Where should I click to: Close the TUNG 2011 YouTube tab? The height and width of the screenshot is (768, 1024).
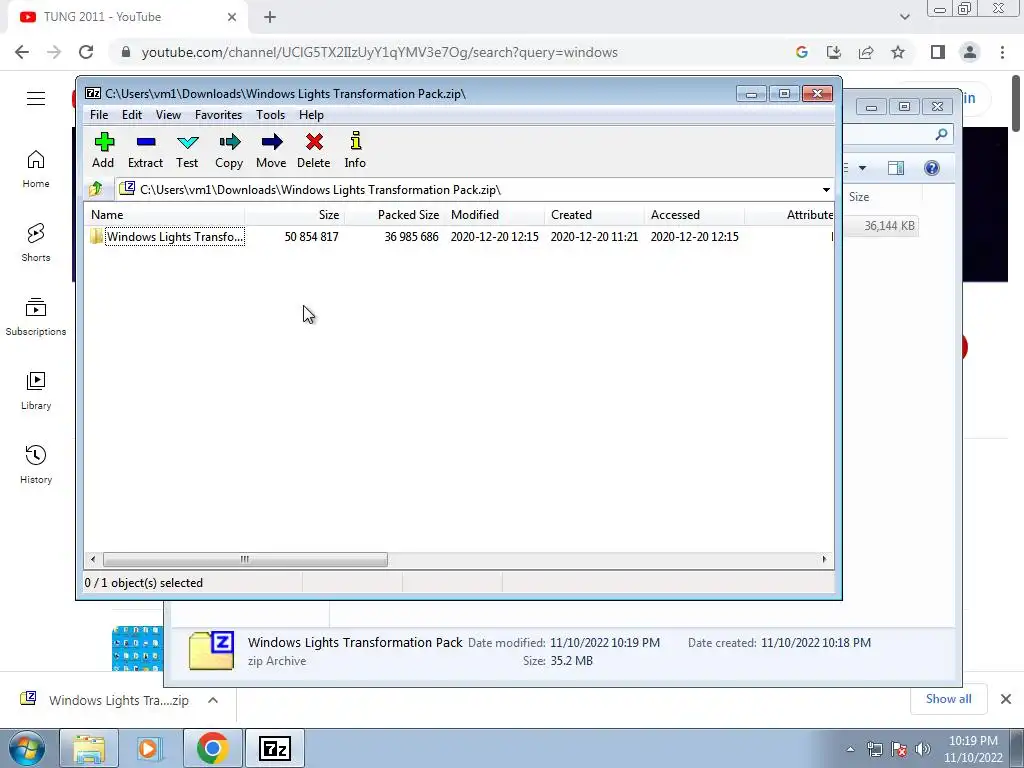pyautogui.click(x=232, y=17)
